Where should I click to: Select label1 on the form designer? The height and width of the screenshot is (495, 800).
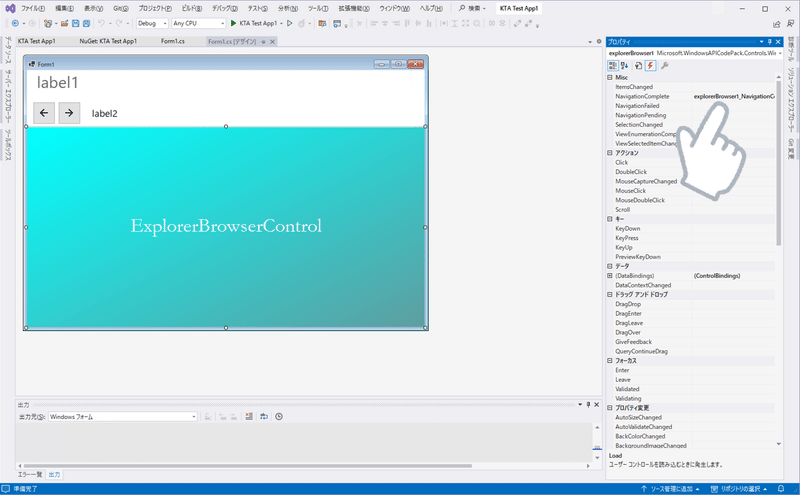tap(57, 83)
